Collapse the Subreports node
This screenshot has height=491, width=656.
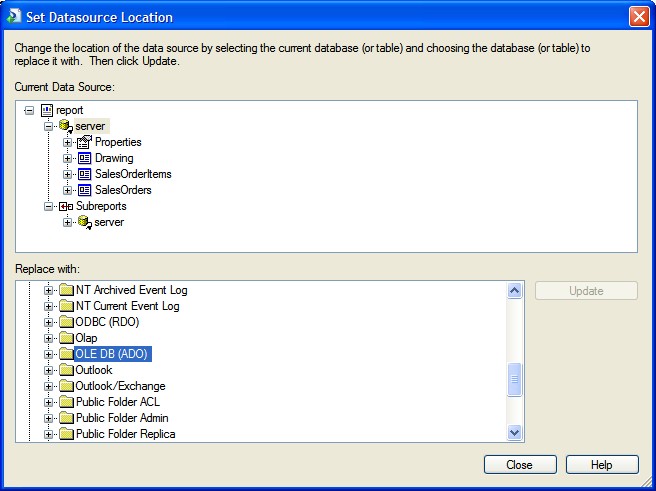point(49,206)
